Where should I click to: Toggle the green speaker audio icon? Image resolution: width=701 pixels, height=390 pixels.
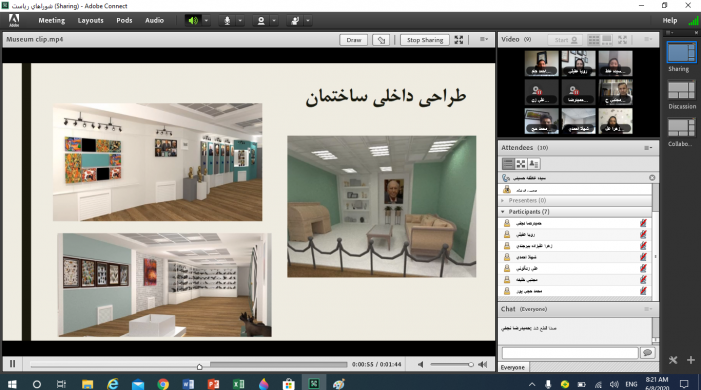pos(193,21)
